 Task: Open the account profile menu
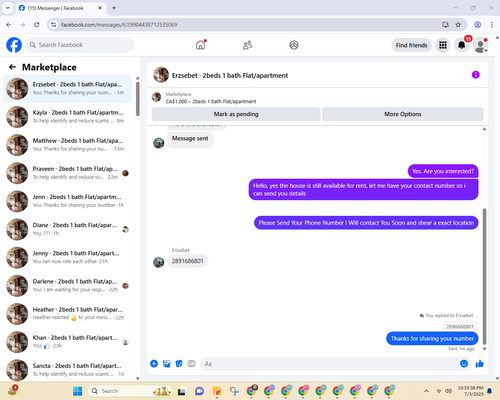coord(480,45)
